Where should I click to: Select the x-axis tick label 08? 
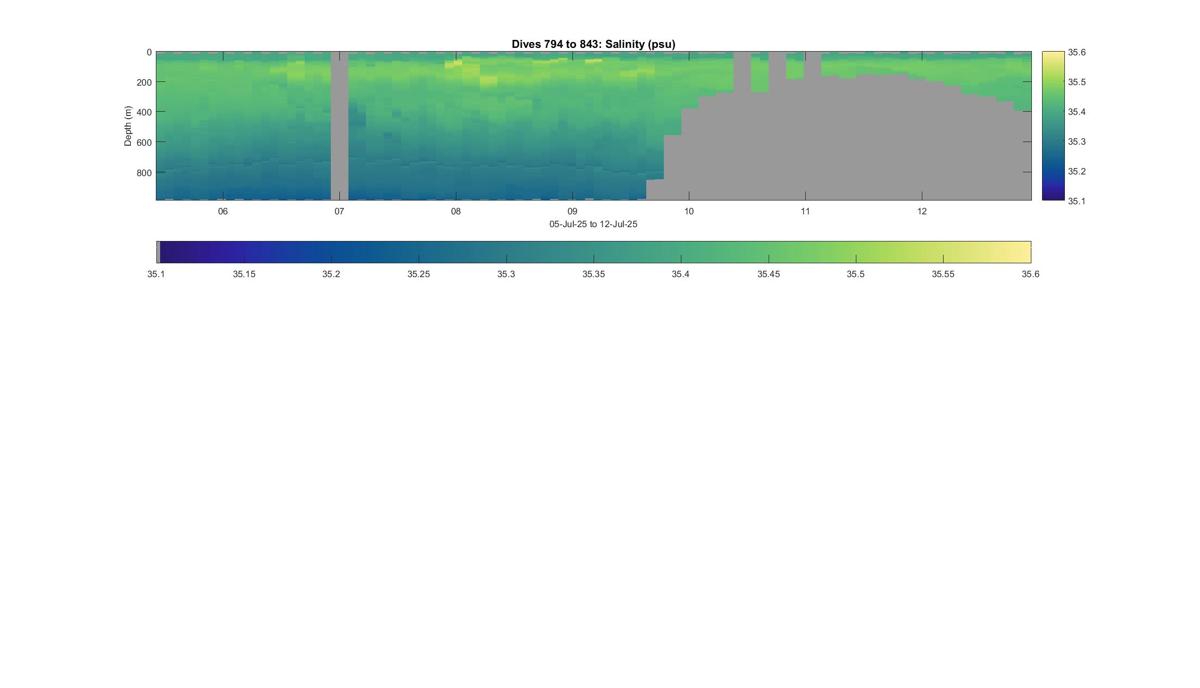pyautogui.click(x=456, y=211)
